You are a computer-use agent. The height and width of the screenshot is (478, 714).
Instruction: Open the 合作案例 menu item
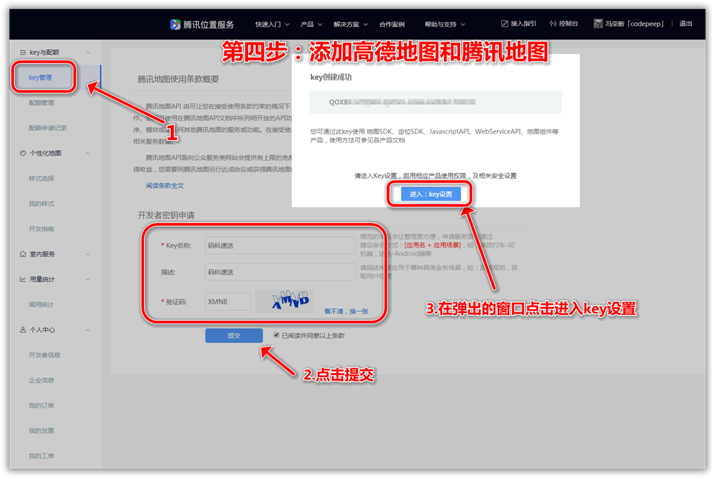click(x=392, y=24)
